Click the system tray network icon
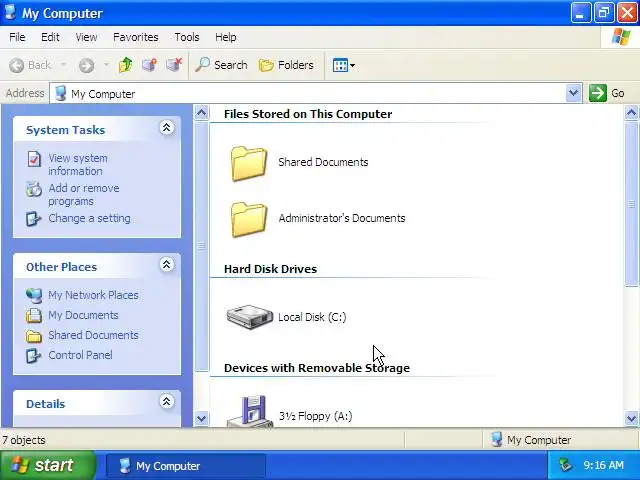The width and height of the screenshot is (640, 480). (x=565, y=465)
